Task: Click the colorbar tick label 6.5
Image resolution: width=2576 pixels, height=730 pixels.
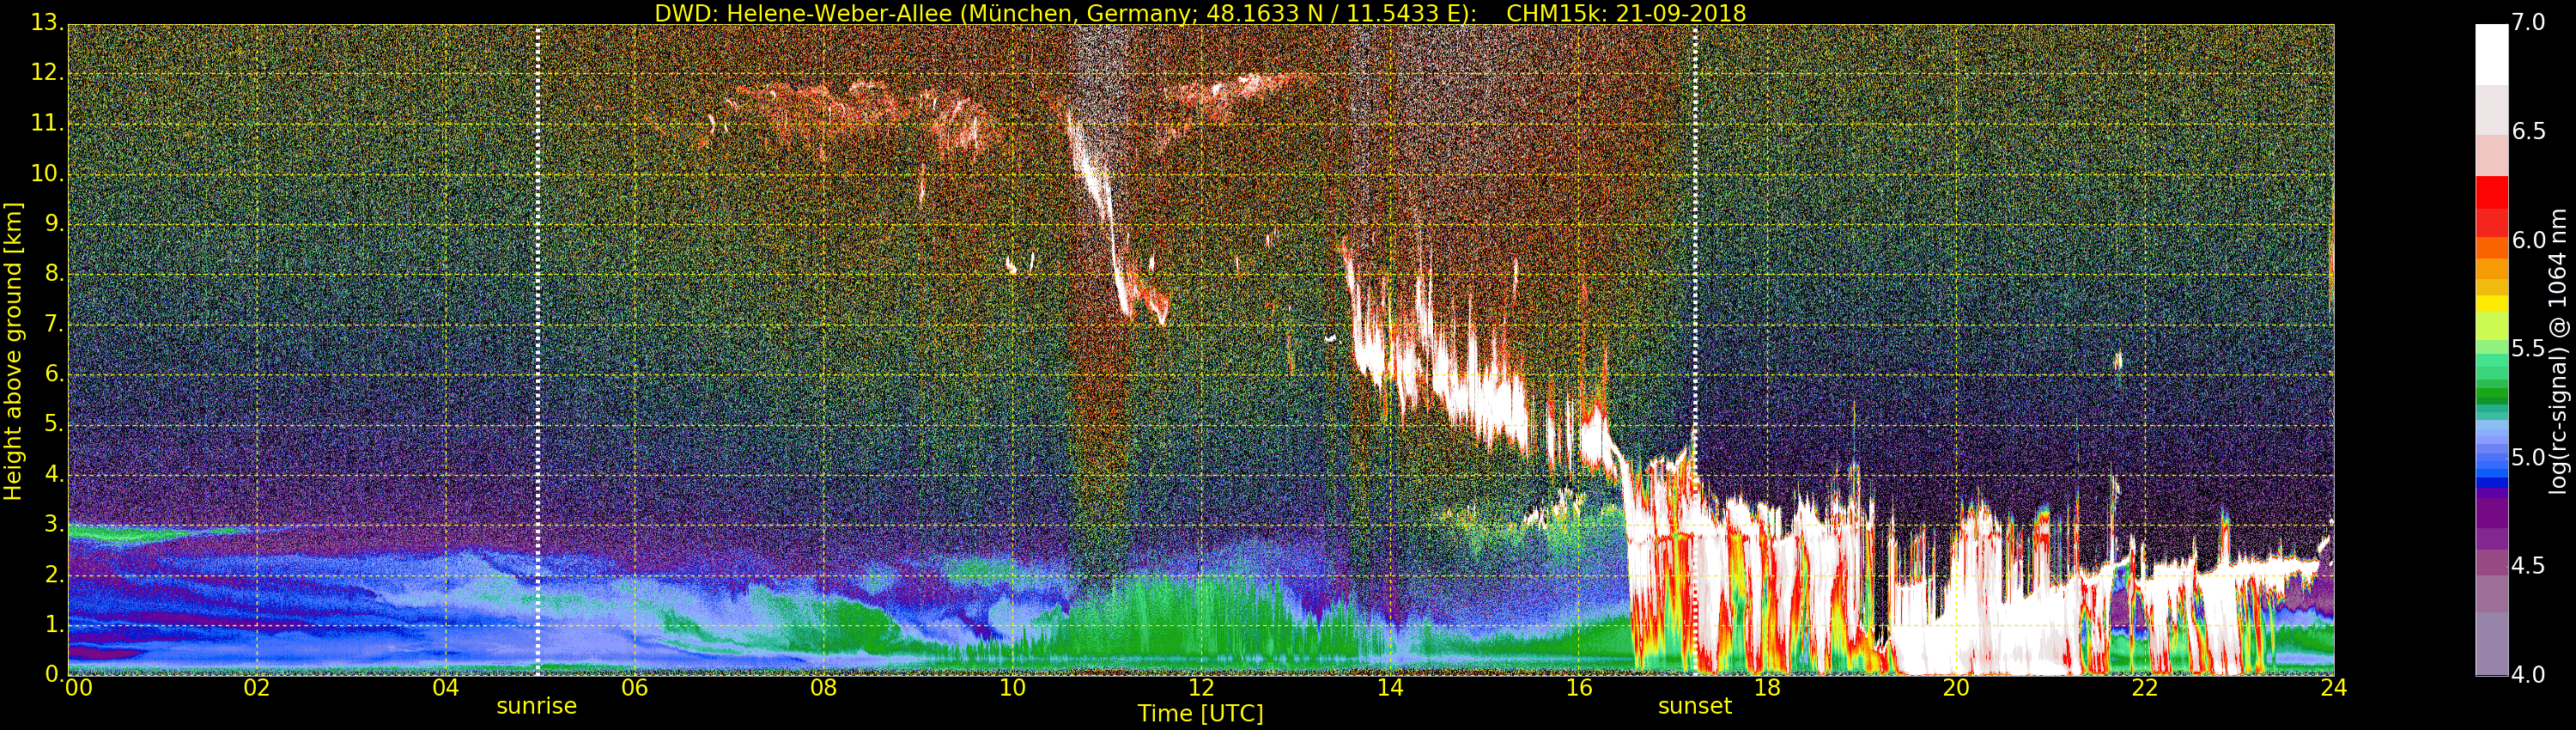Action: click(x=2529, y=132)
